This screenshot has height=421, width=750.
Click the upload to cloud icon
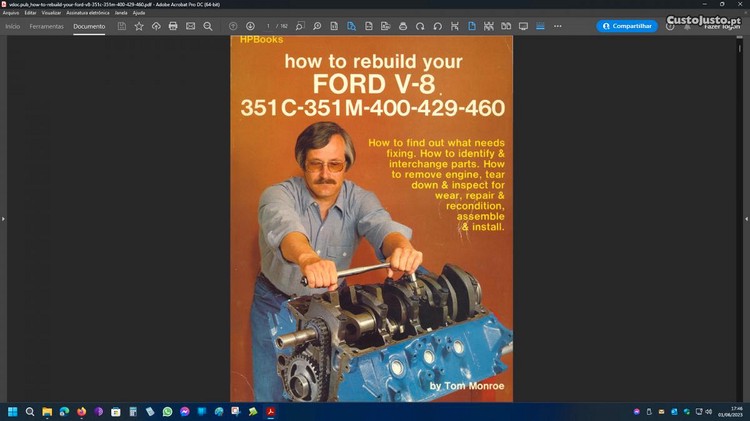(x=156, y=26)
